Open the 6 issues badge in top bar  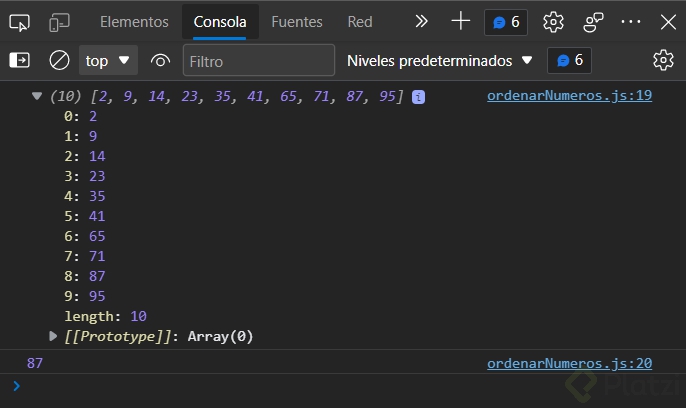tap(506, 22)
